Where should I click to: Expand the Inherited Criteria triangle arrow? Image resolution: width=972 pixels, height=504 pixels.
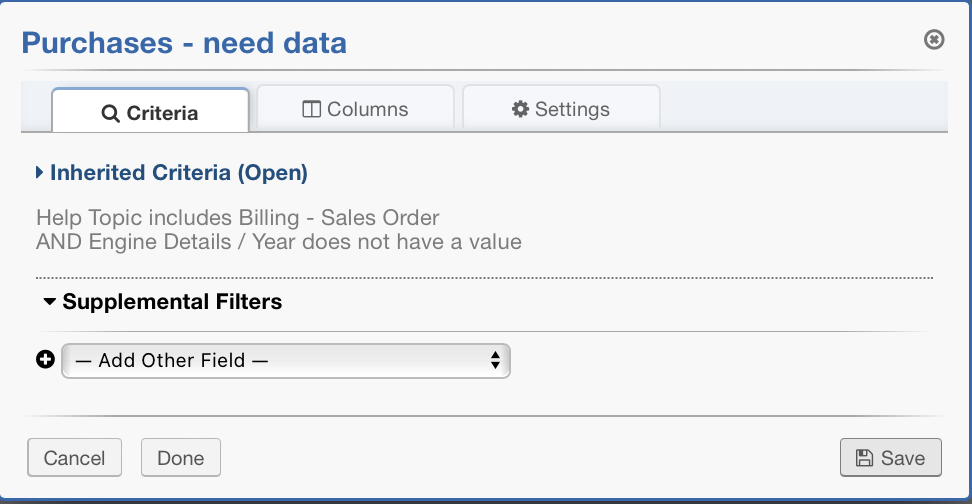(x=39, y=173)
